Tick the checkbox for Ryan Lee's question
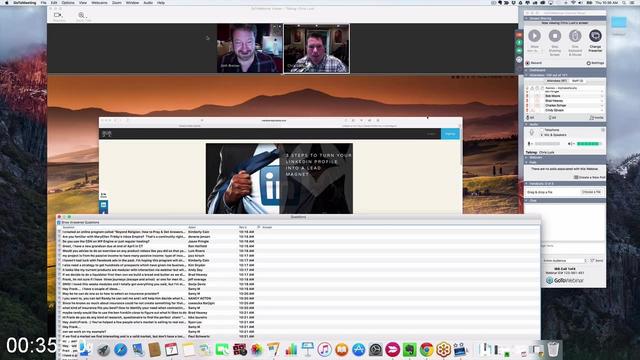 59,322
